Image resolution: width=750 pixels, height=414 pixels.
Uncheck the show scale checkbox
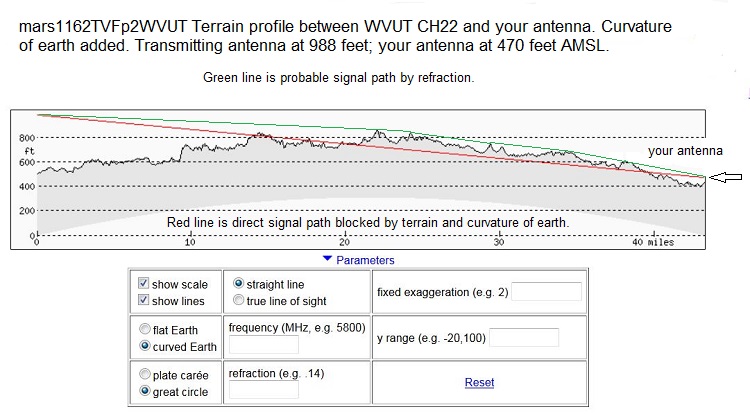[x=143, y=285]
